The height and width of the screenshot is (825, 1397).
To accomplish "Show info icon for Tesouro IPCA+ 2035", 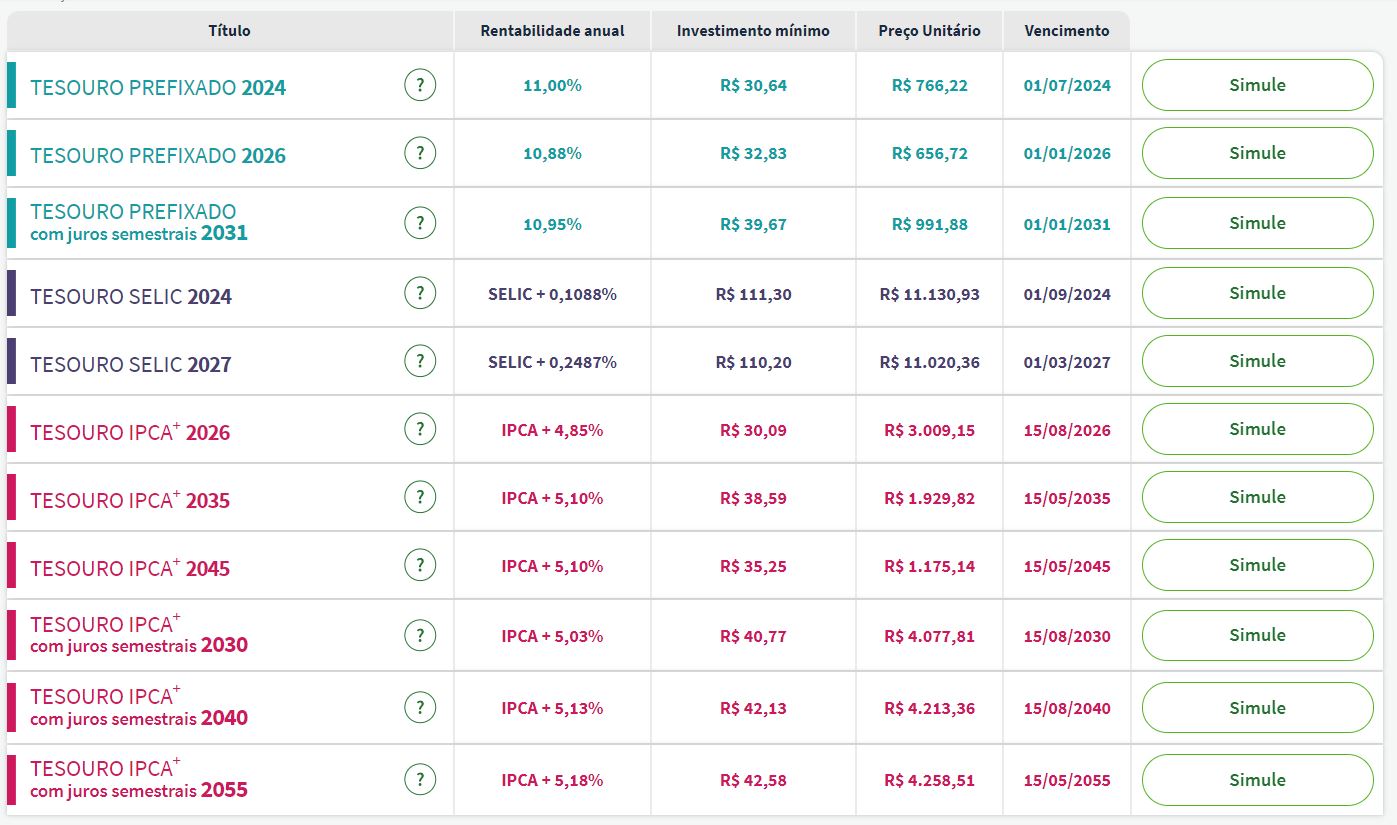I will [x=420, y=498].
